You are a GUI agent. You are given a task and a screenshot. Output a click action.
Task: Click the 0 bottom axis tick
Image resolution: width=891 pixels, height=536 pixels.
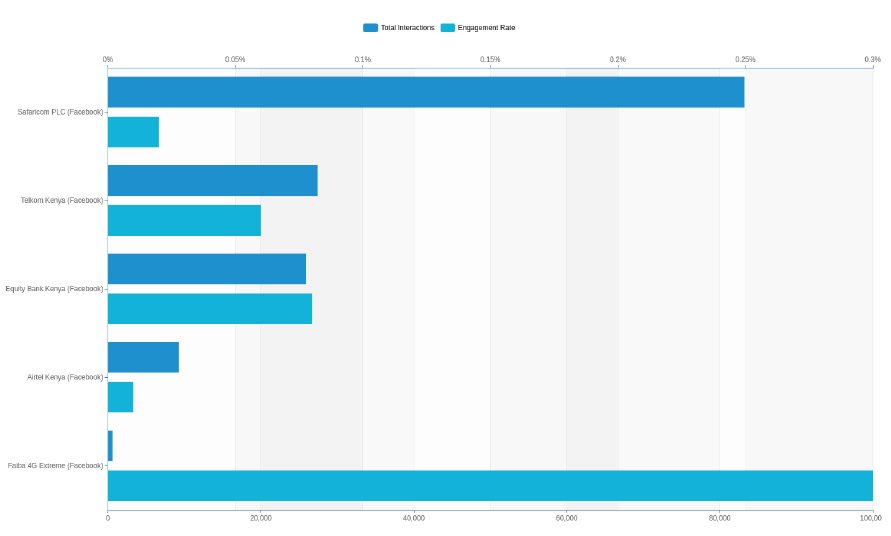[108, 518]
